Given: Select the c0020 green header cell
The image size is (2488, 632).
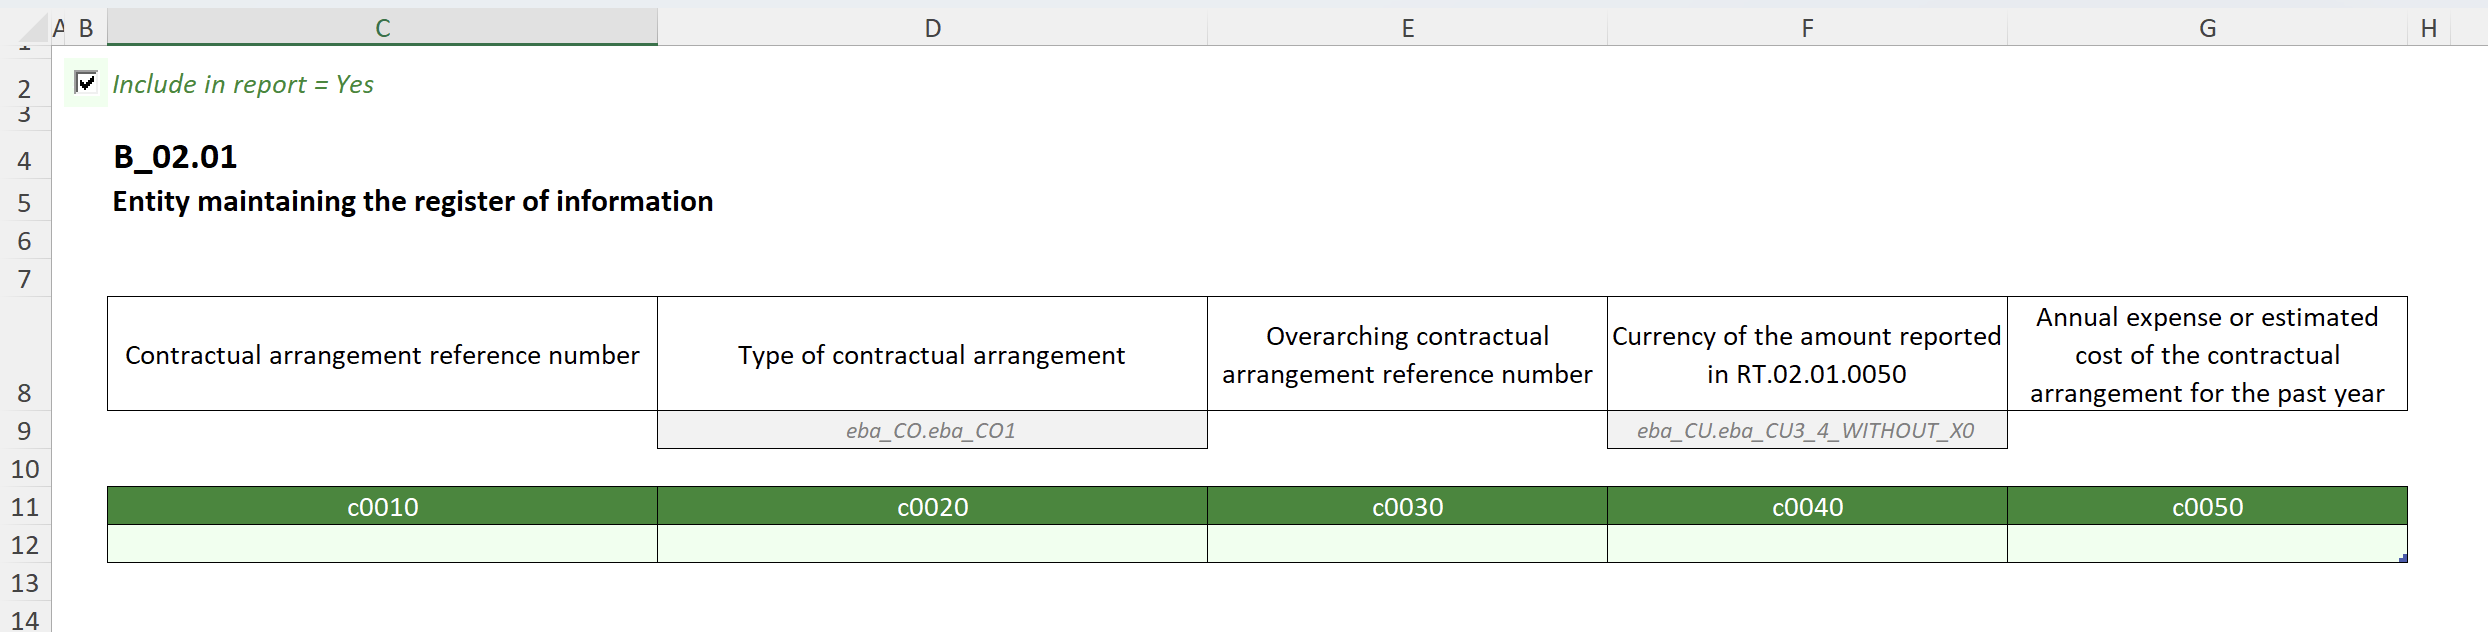Looking at the screenshot, I should coord(932,506).
